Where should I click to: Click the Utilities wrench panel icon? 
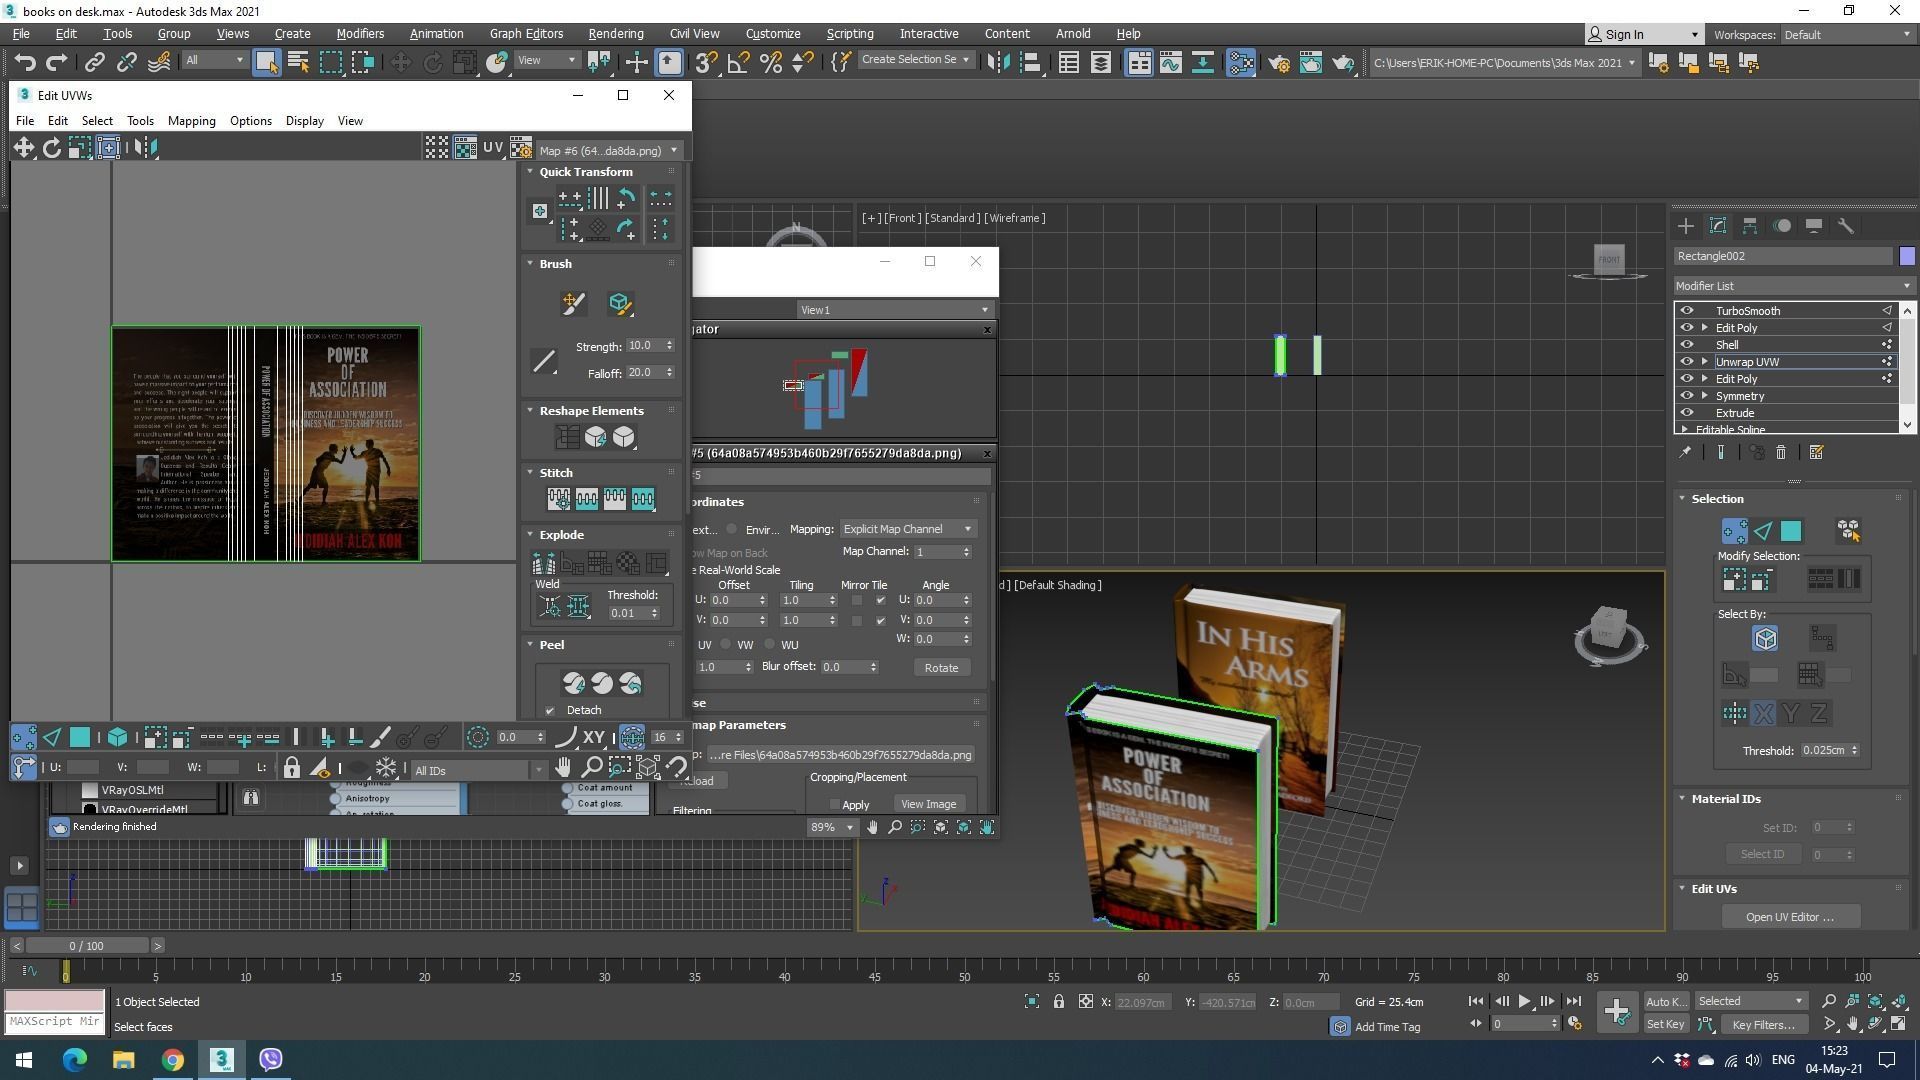click(x=1846, y=226)
